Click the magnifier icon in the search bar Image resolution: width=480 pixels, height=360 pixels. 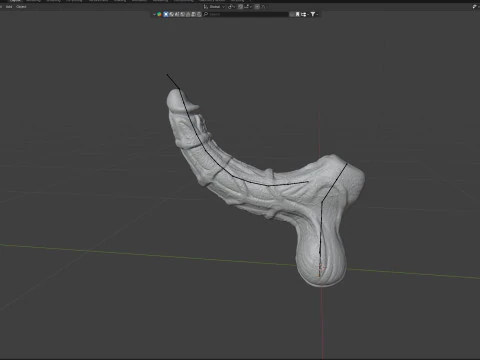click(206, 14)
